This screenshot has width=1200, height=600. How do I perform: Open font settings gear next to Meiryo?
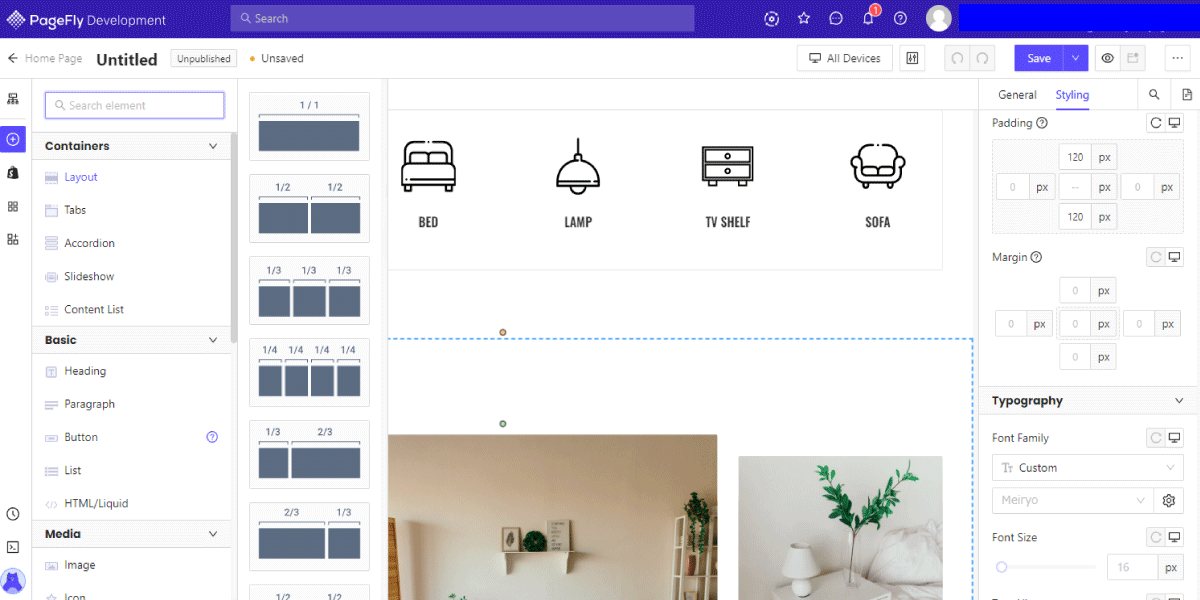pos(1168,500)
